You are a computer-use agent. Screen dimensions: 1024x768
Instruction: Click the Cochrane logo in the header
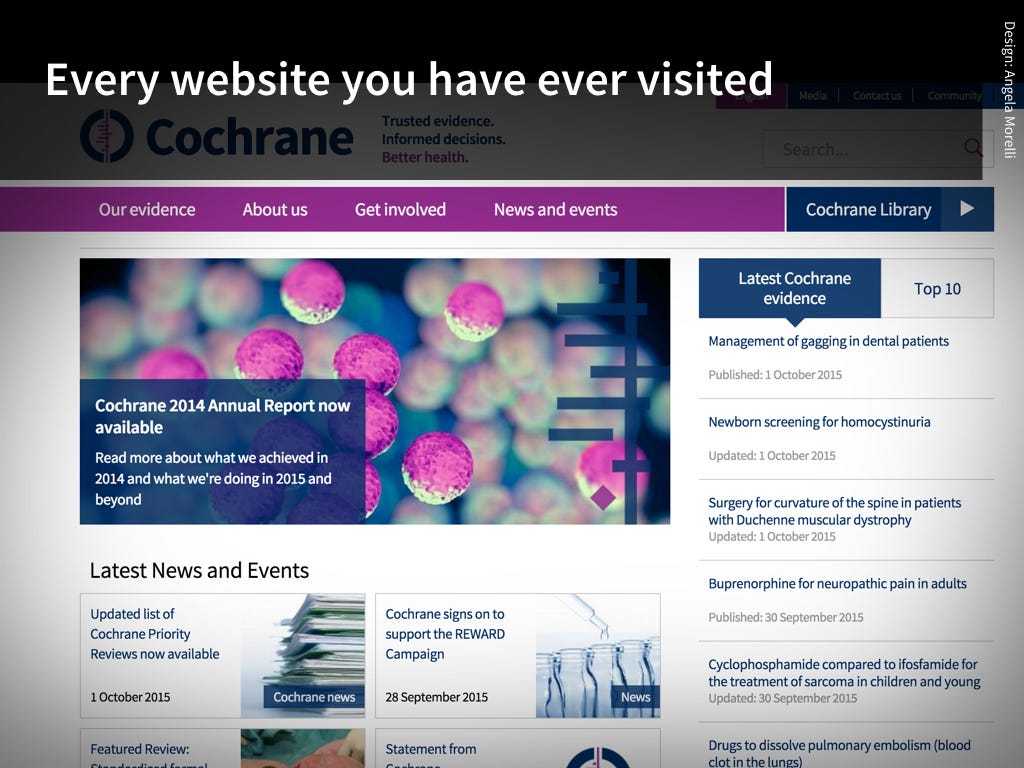coord(216,136)
